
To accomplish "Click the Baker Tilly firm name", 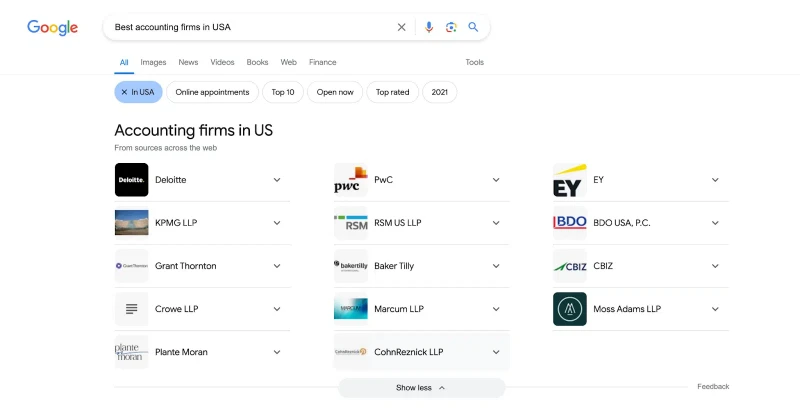I will (394, 266).
